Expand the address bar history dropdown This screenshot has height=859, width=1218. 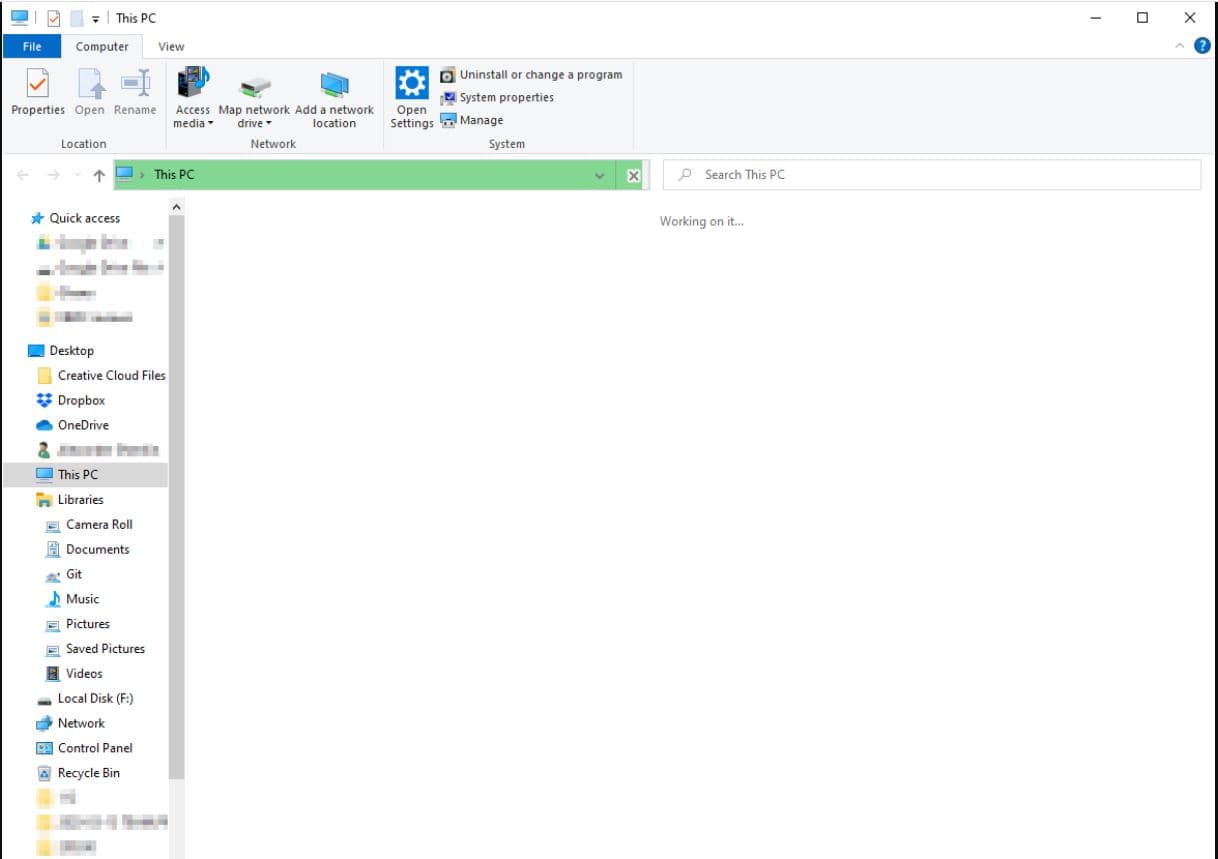[600, 176]
